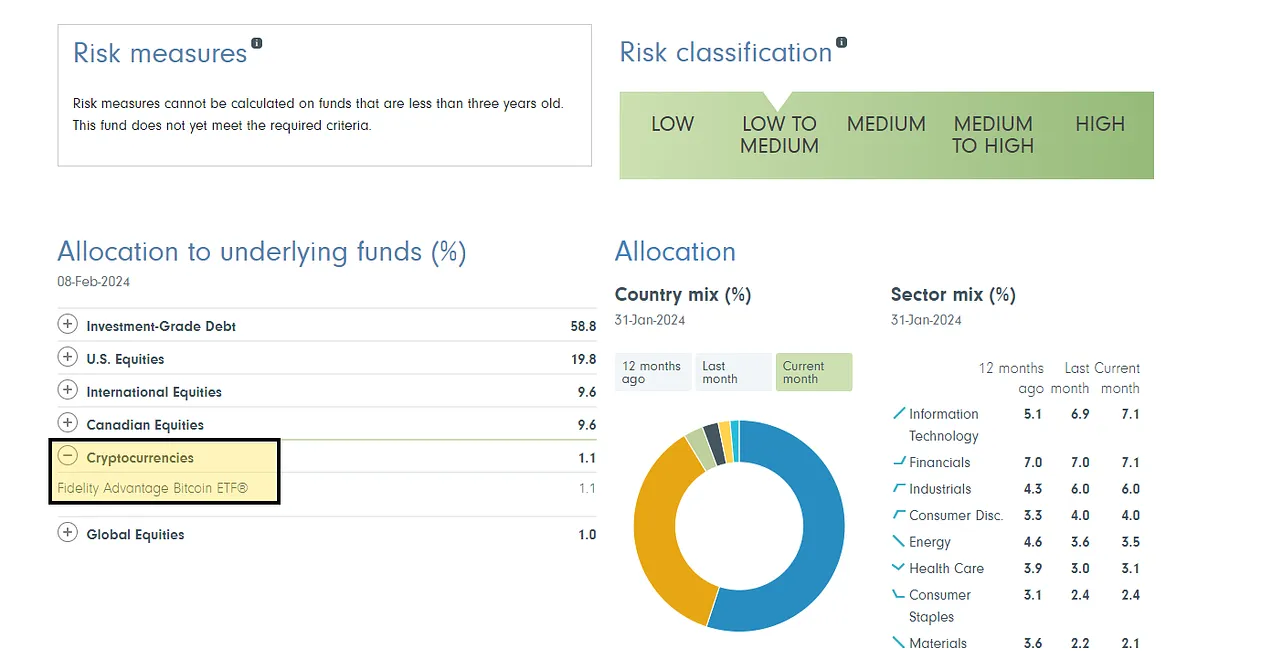Image resolution: width=1272 pixels, height=651 pixels.
Task: Click the Risk measures info icon
Action: (x=257, y=43)
